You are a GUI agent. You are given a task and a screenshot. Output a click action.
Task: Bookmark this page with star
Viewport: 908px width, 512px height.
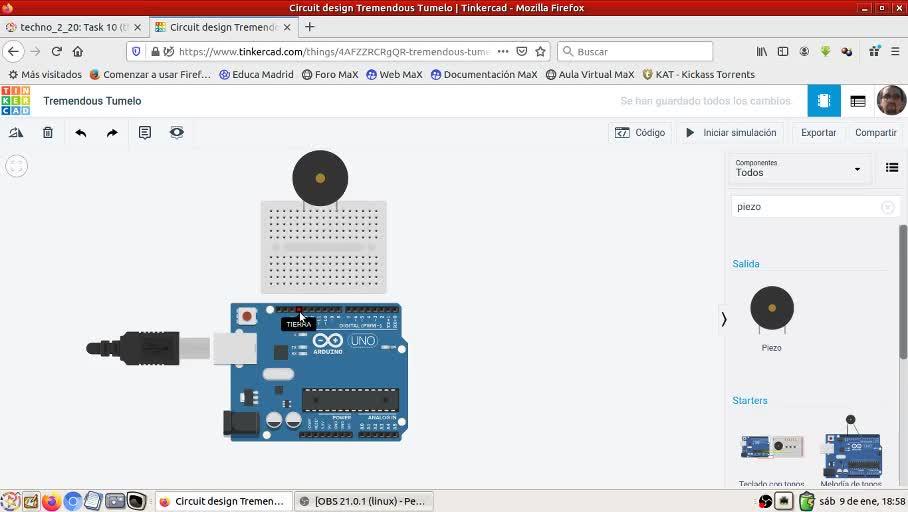click(540, 52)
